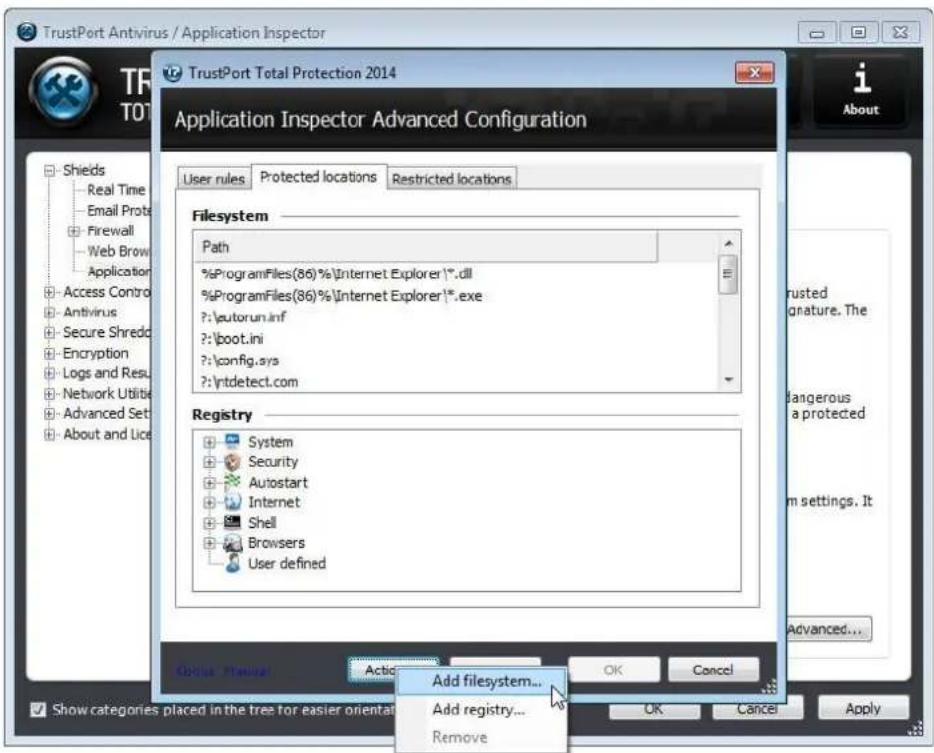This screenshot has height=753, width=934.
Task: Select Logs and Results in main window tree
Action: pyautogui.click(x=107, y=373)
